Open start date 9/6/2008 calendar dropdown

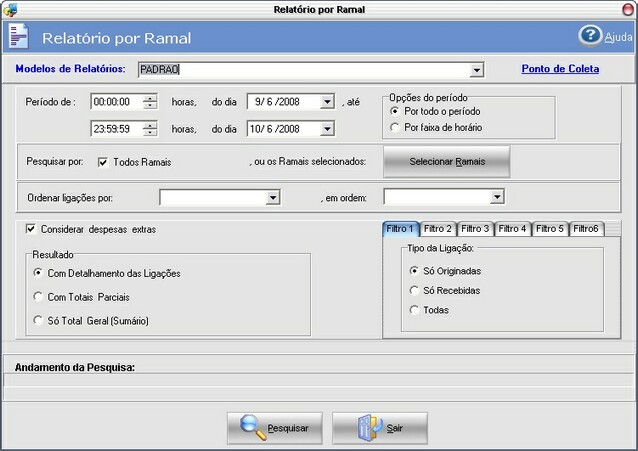(x=327, y=101)
